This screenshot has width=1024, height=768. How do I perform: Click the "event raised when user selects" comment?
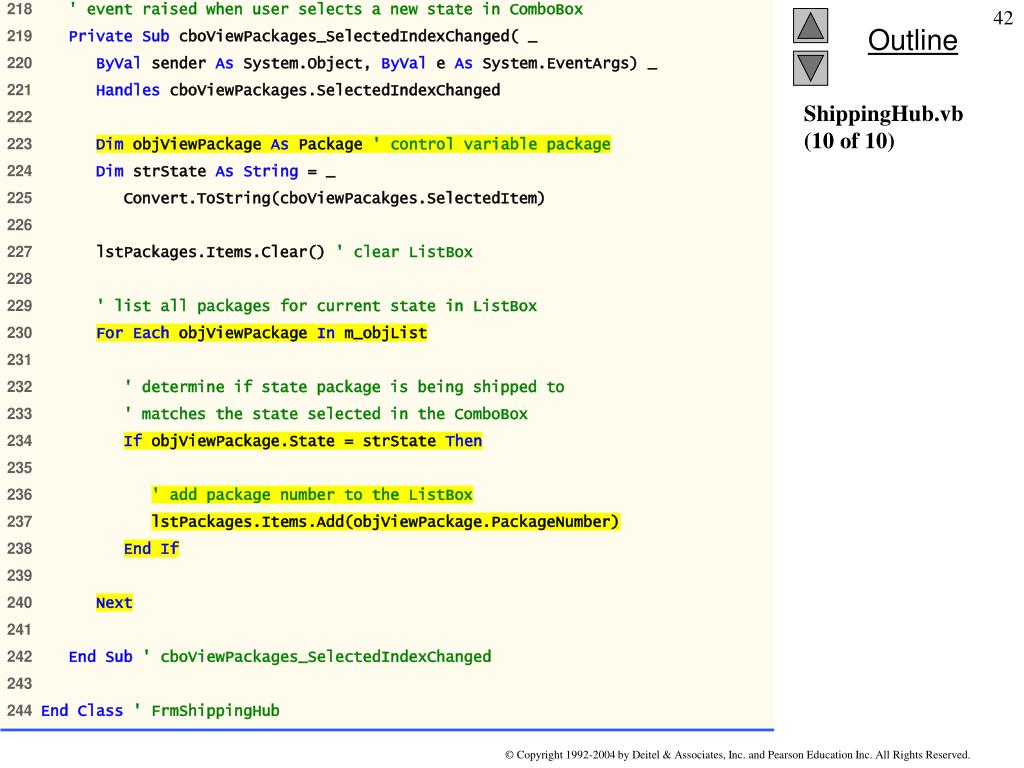pos(326,9)
